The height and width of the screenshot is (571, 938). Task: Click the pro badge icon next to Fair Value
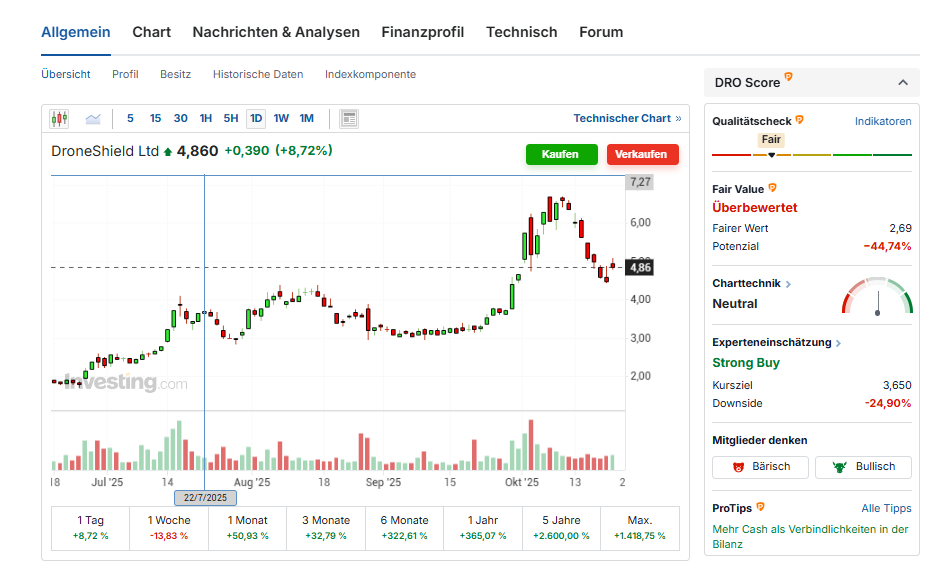(x=772, y=188)
